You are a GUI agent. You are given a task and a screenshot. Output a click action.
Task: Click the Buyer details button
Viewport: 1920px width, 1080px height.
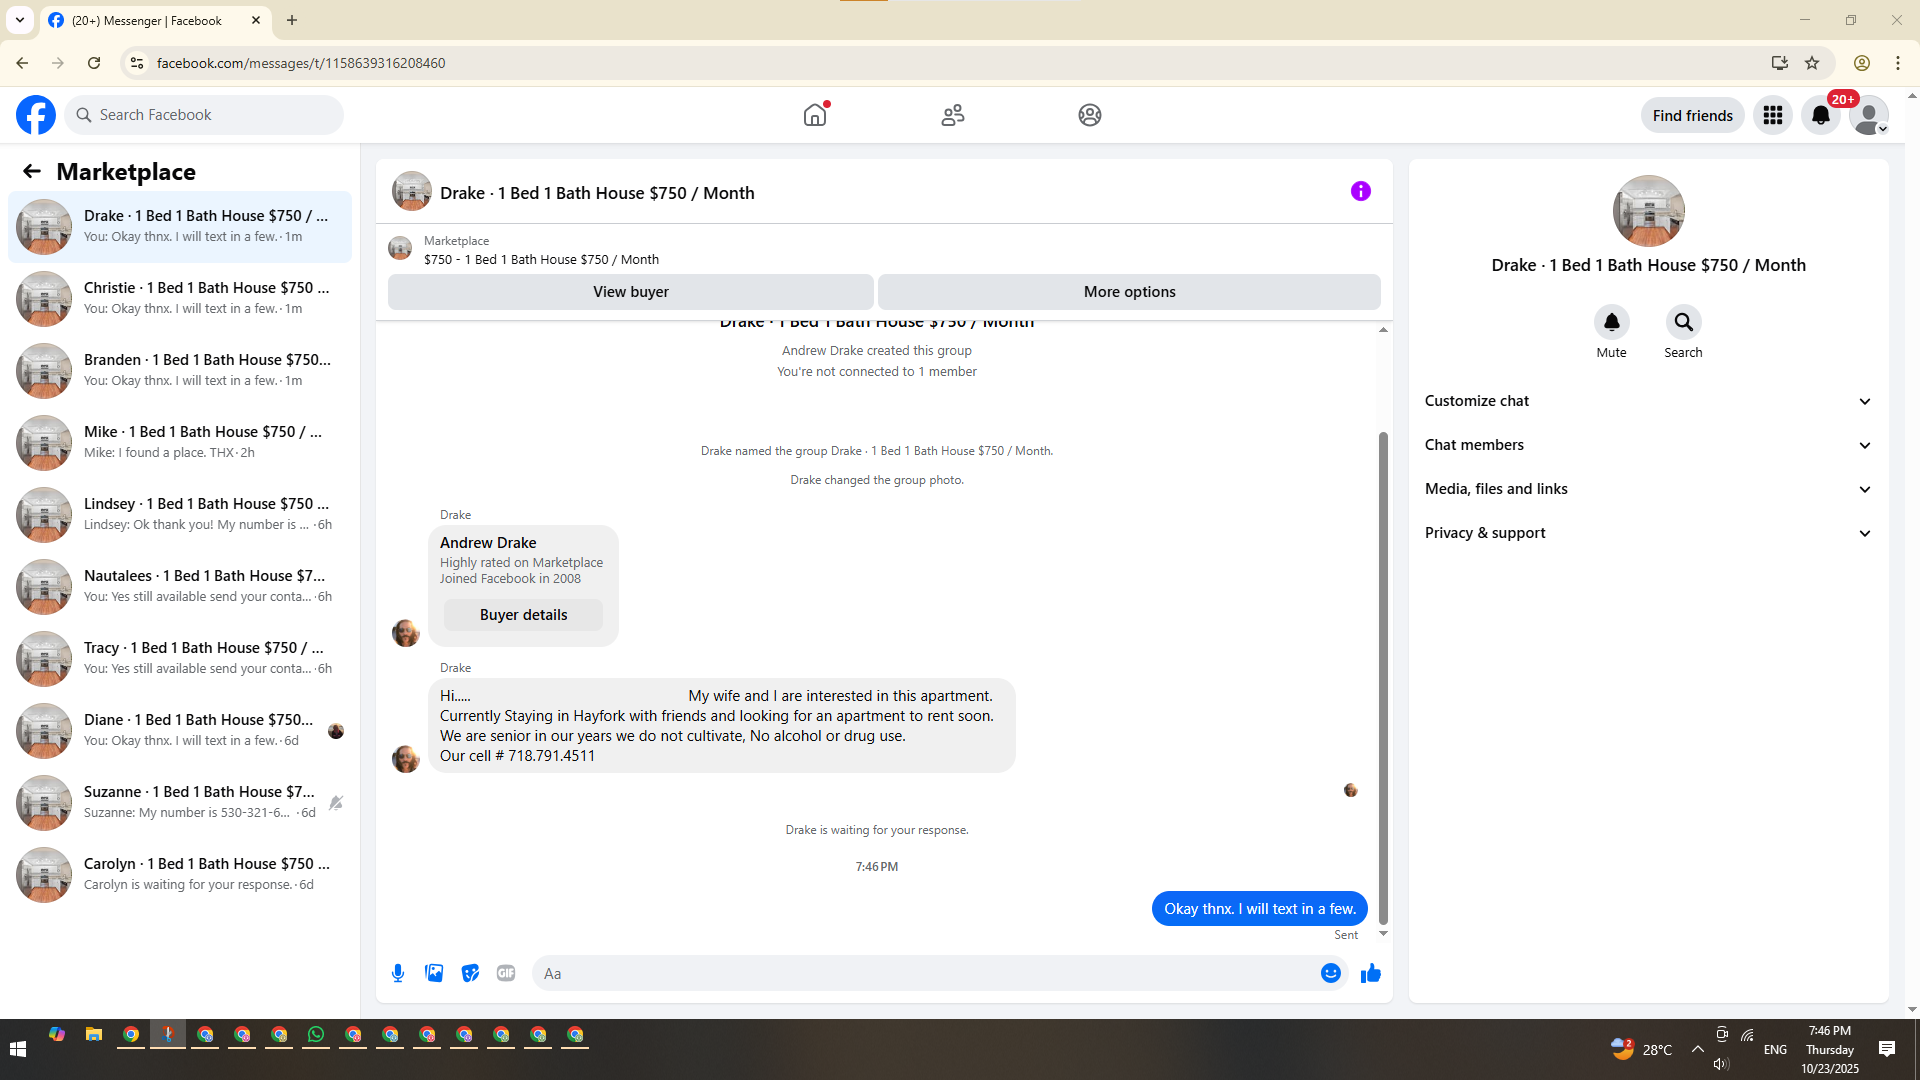pyautogui.click(x=523, y=615)
